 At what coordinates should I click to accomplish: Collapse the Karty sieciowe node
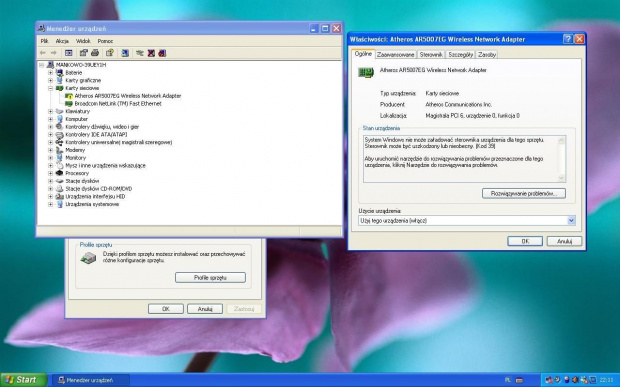[50, 88]
